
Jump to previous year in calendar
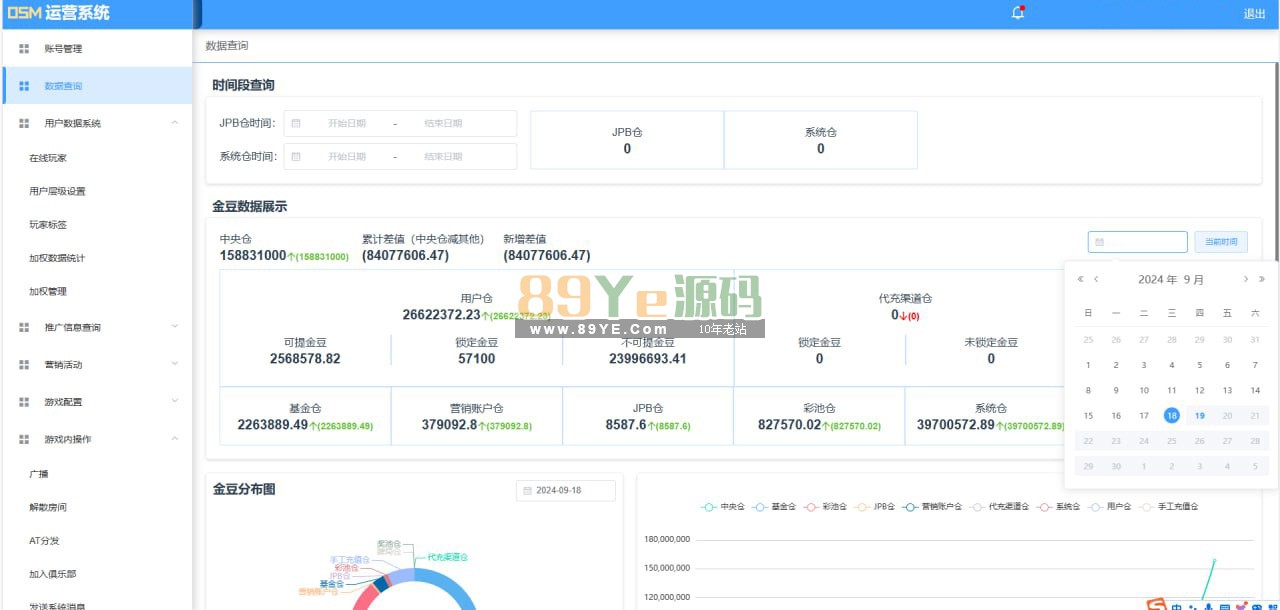pos(1080,280)
